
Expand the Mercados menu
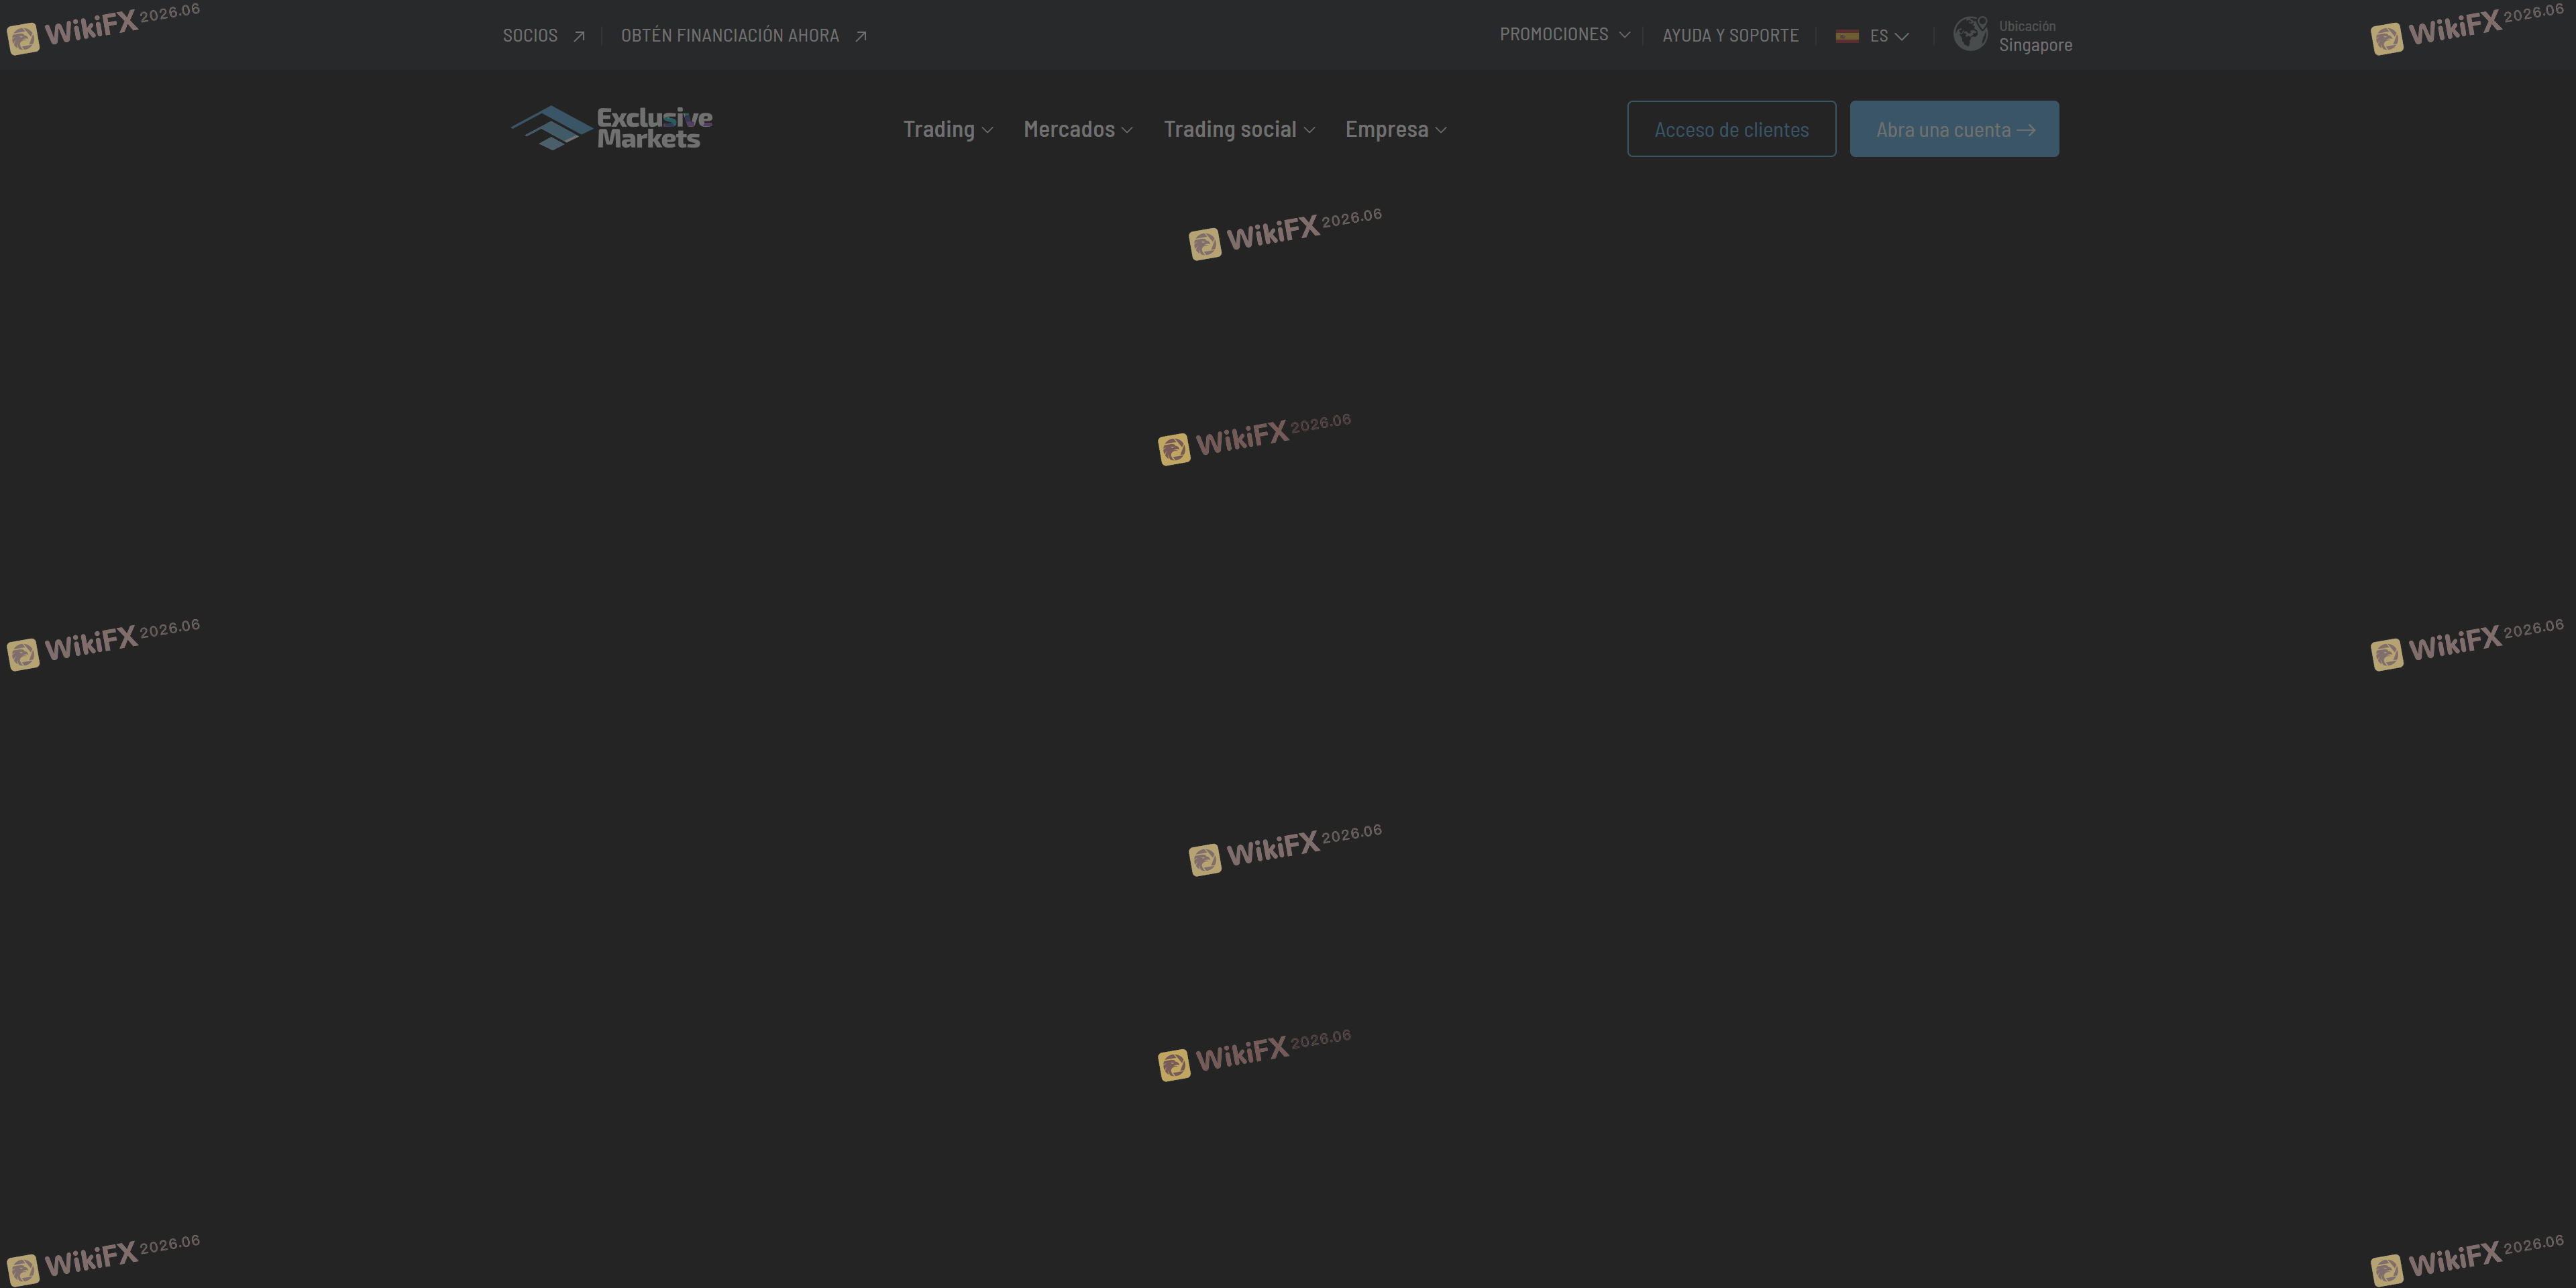click(x=1078, y=129)
